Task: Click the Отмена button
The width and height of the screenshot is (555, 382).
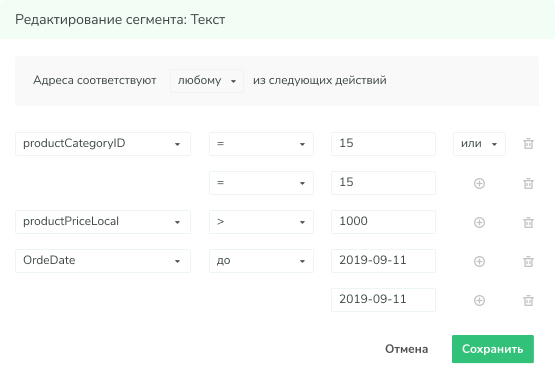Action: point(406,349)
